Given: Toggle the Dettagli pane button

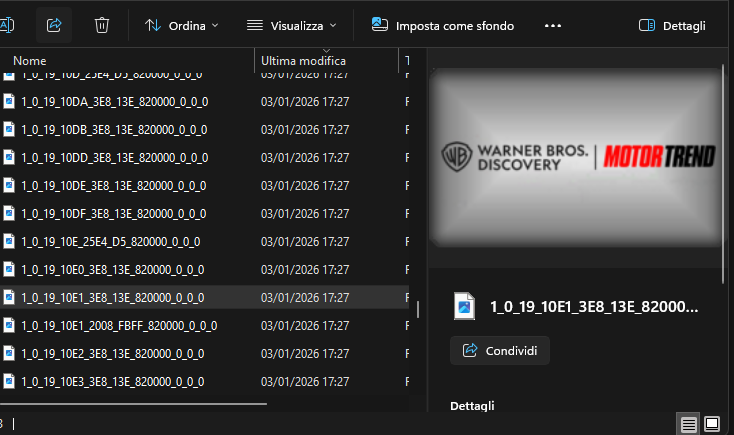Looking at the screenshot, I should tap(672, 25).
